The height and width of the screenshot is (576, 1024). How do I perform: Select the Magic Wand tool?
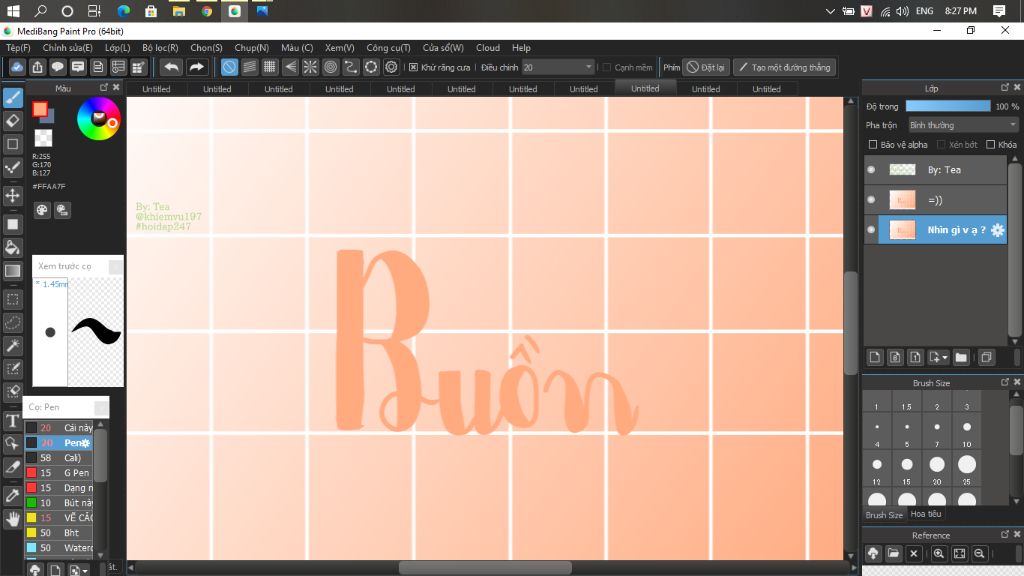coord(12,345)
